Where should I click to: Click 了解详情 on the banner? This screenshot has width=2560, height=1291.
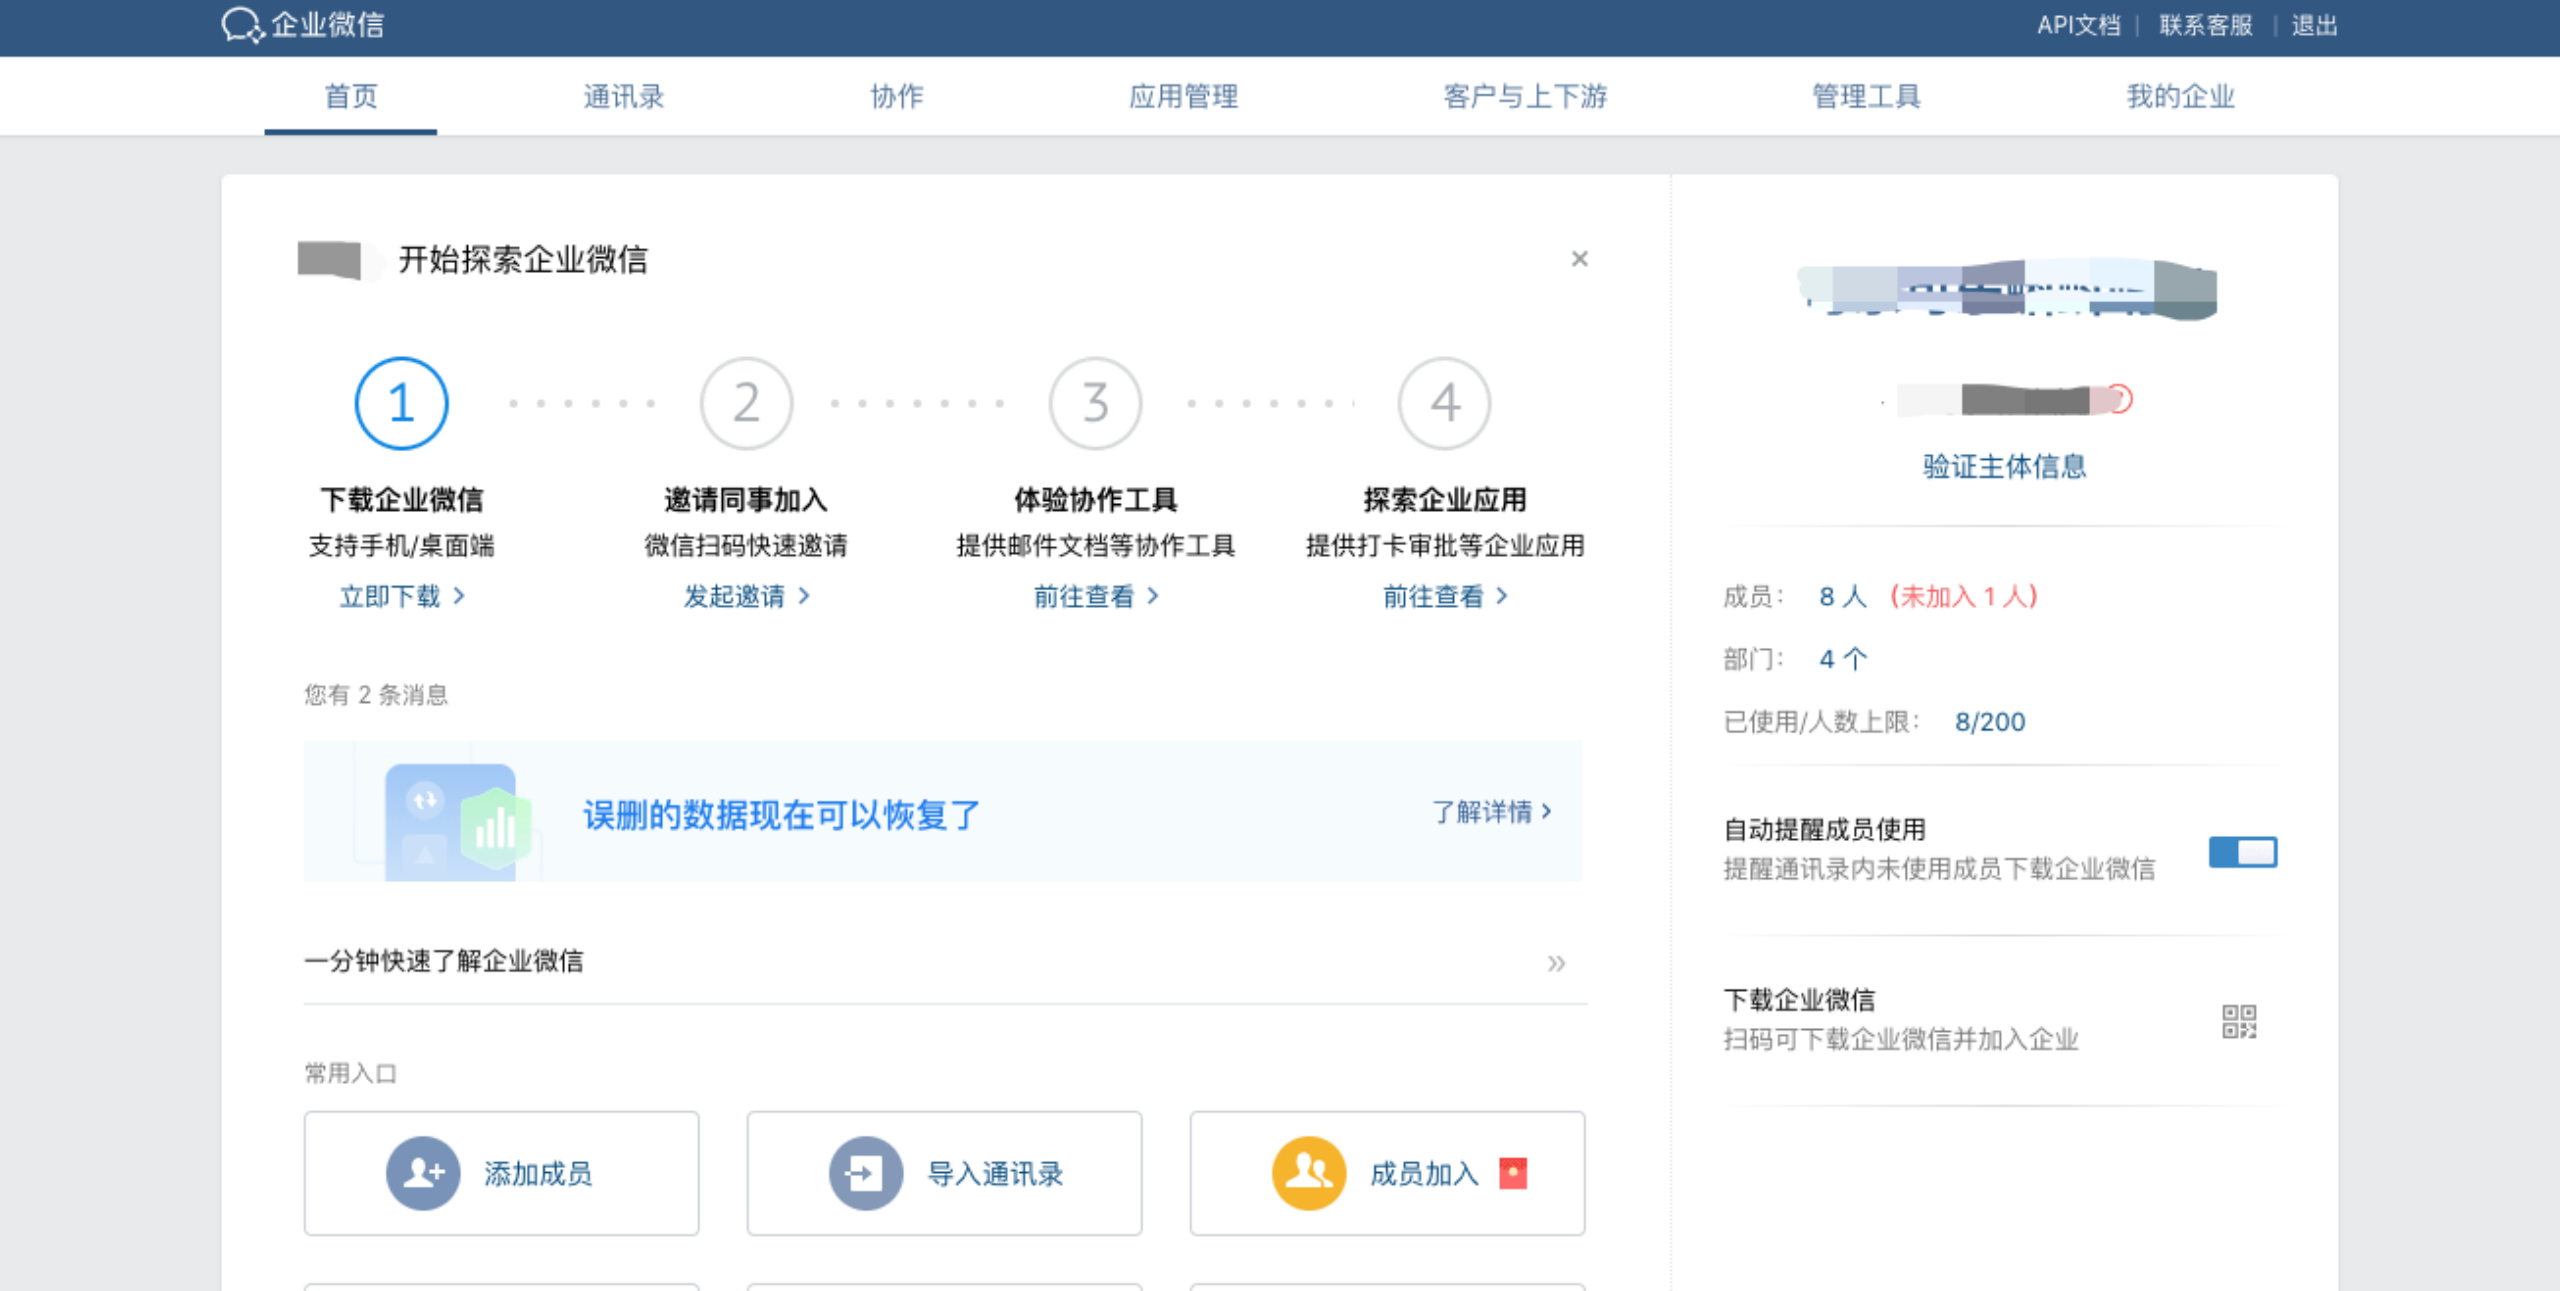click(1492, 811)
